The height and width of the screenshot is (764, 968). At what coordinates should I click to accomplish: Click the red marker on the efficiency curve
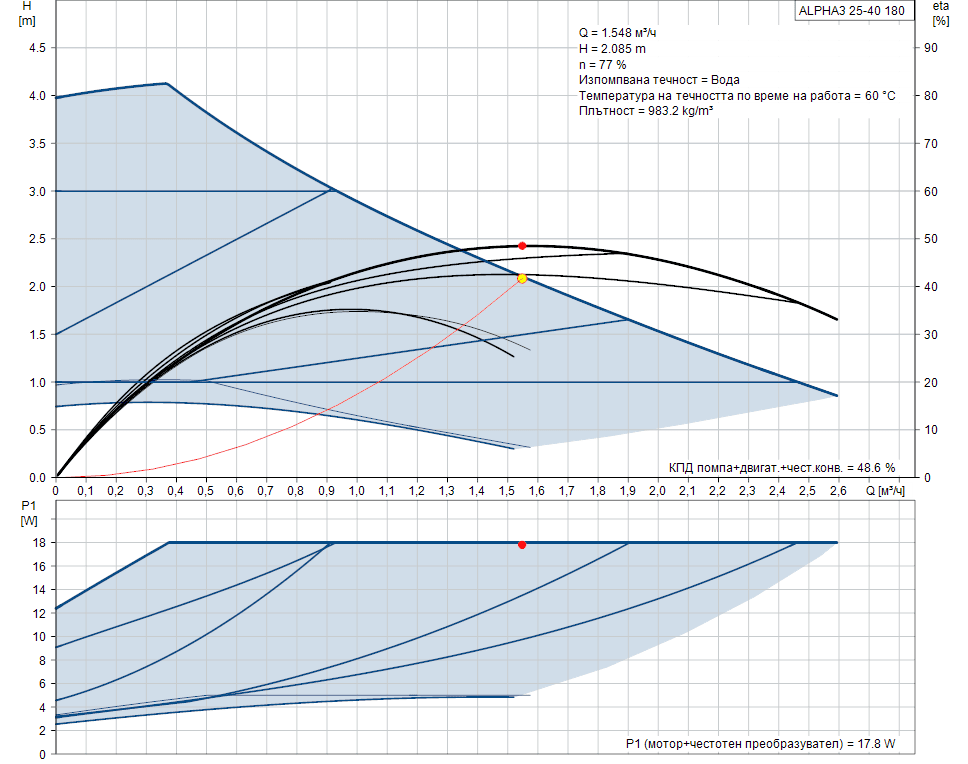click(x=522, y=246)
